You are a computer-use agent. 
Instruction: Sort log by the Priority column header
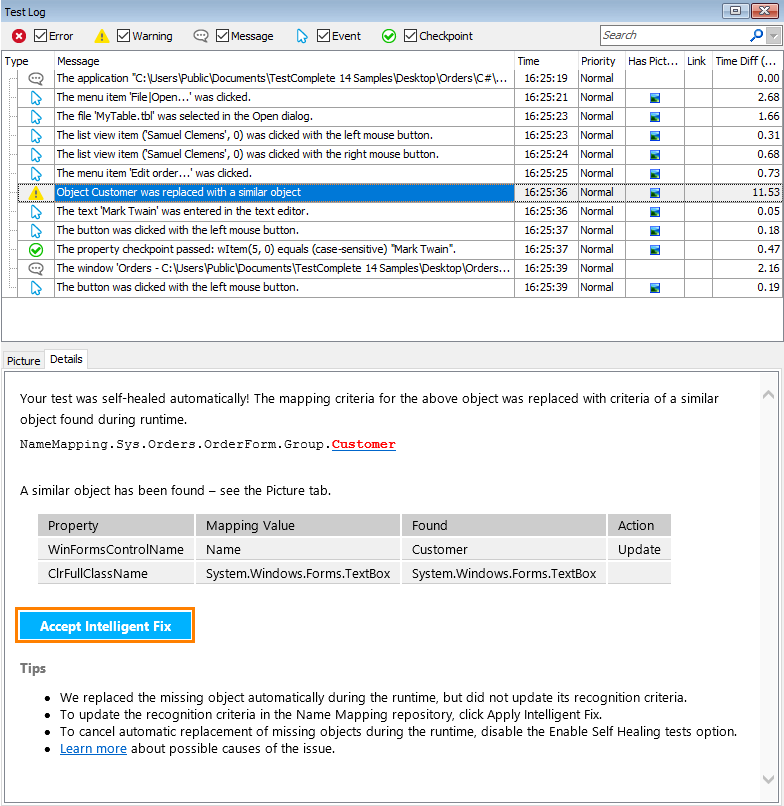598,61
